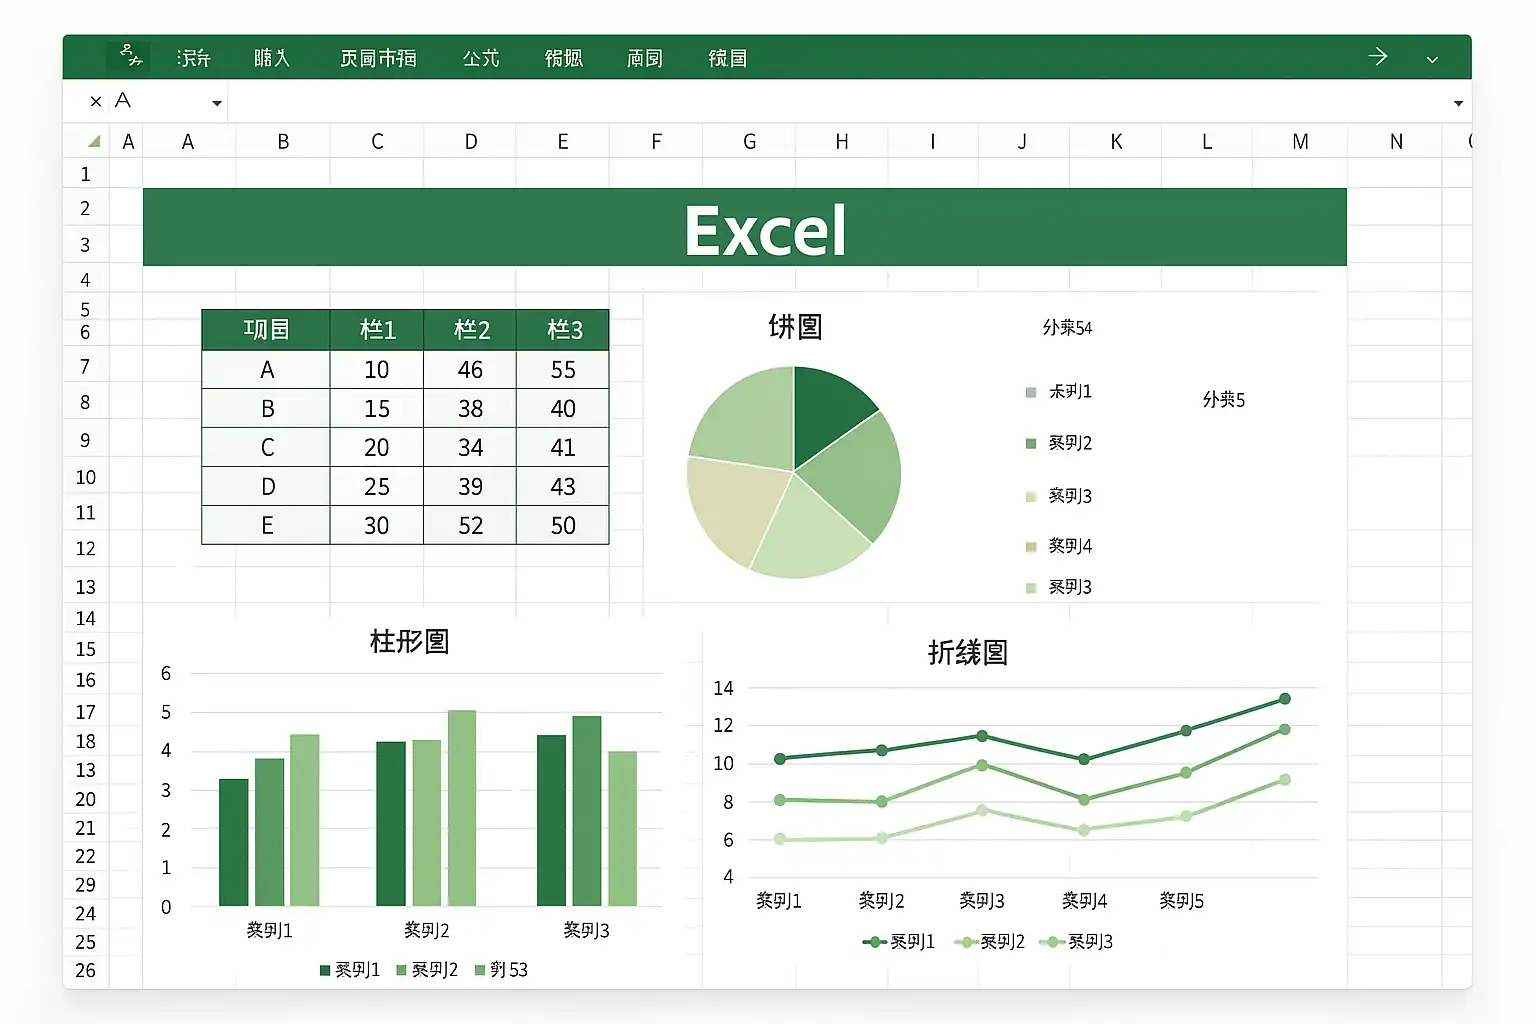Expand the formula bar with the right-side arrow
The image size is (1536, 1024).
coord(1458,103)
